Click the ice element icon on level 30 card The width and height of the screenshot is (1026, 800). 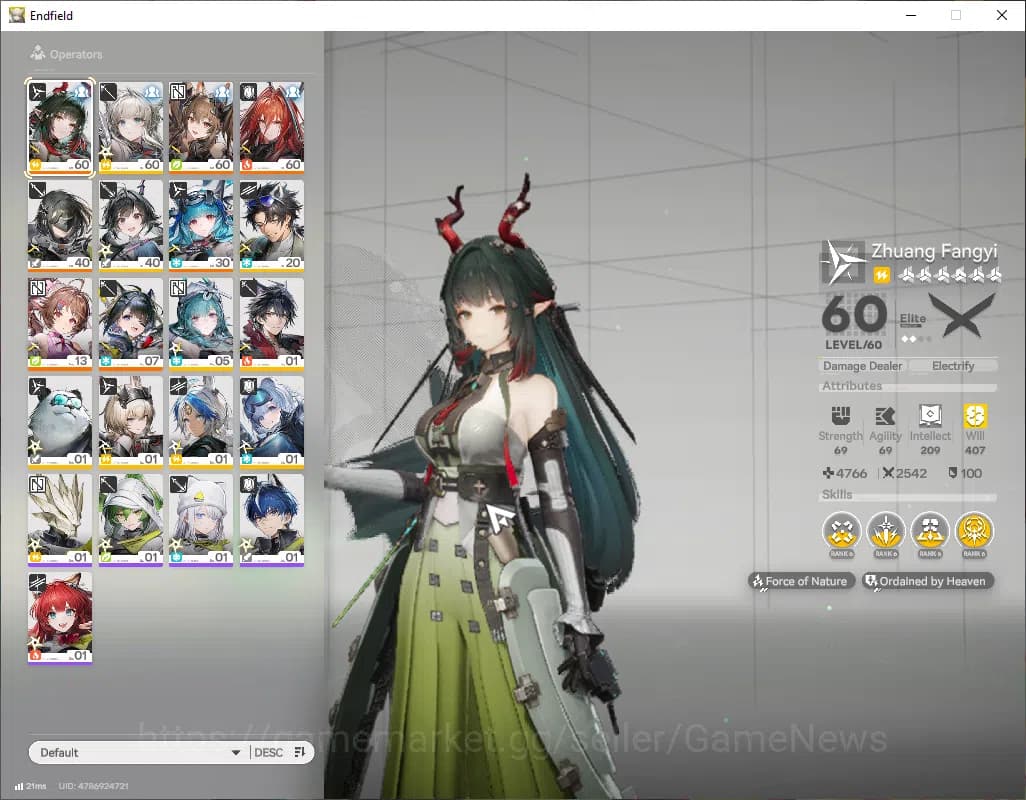[x=176, y=263]
